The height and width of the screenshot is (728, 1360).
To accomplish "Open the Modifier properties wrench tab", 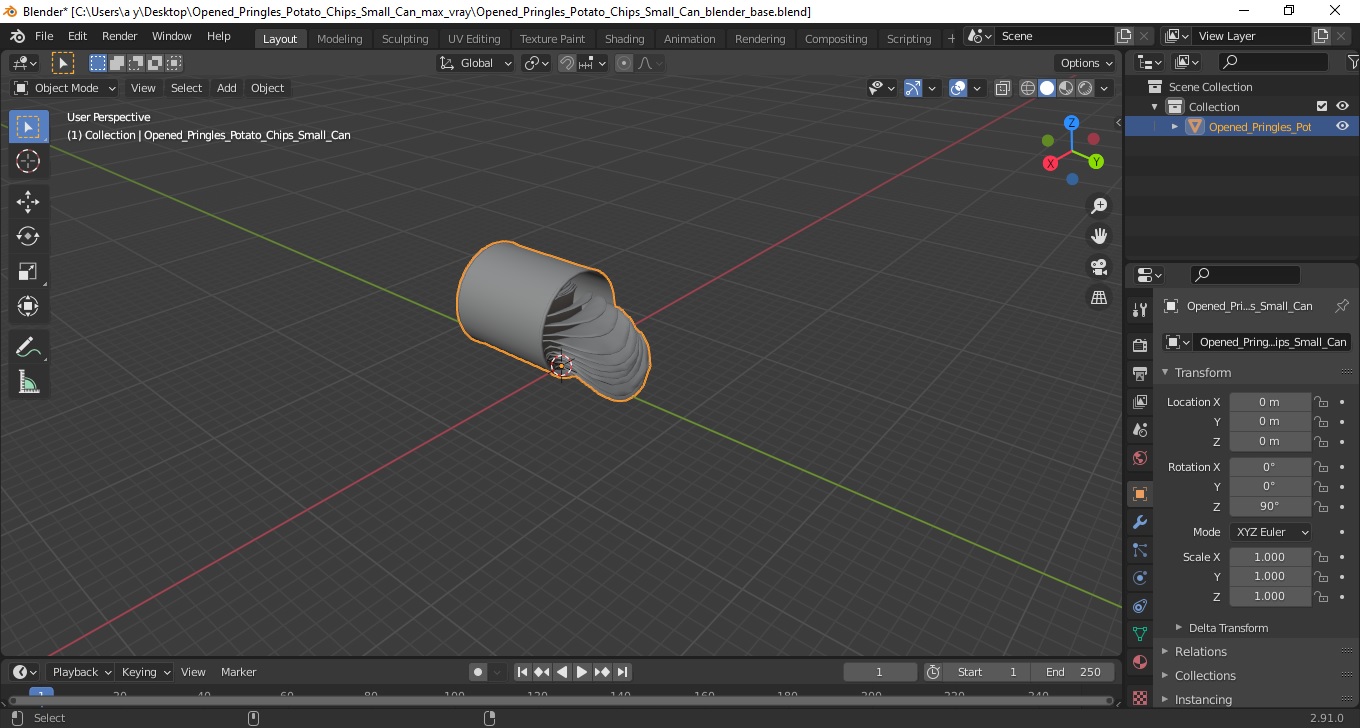I will 1140,522.
